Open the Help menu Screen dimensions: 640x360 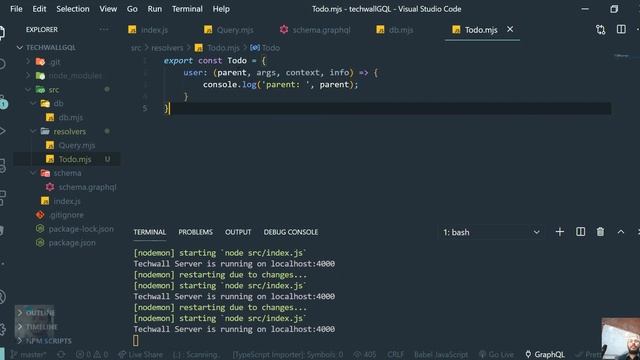(221, 9)
